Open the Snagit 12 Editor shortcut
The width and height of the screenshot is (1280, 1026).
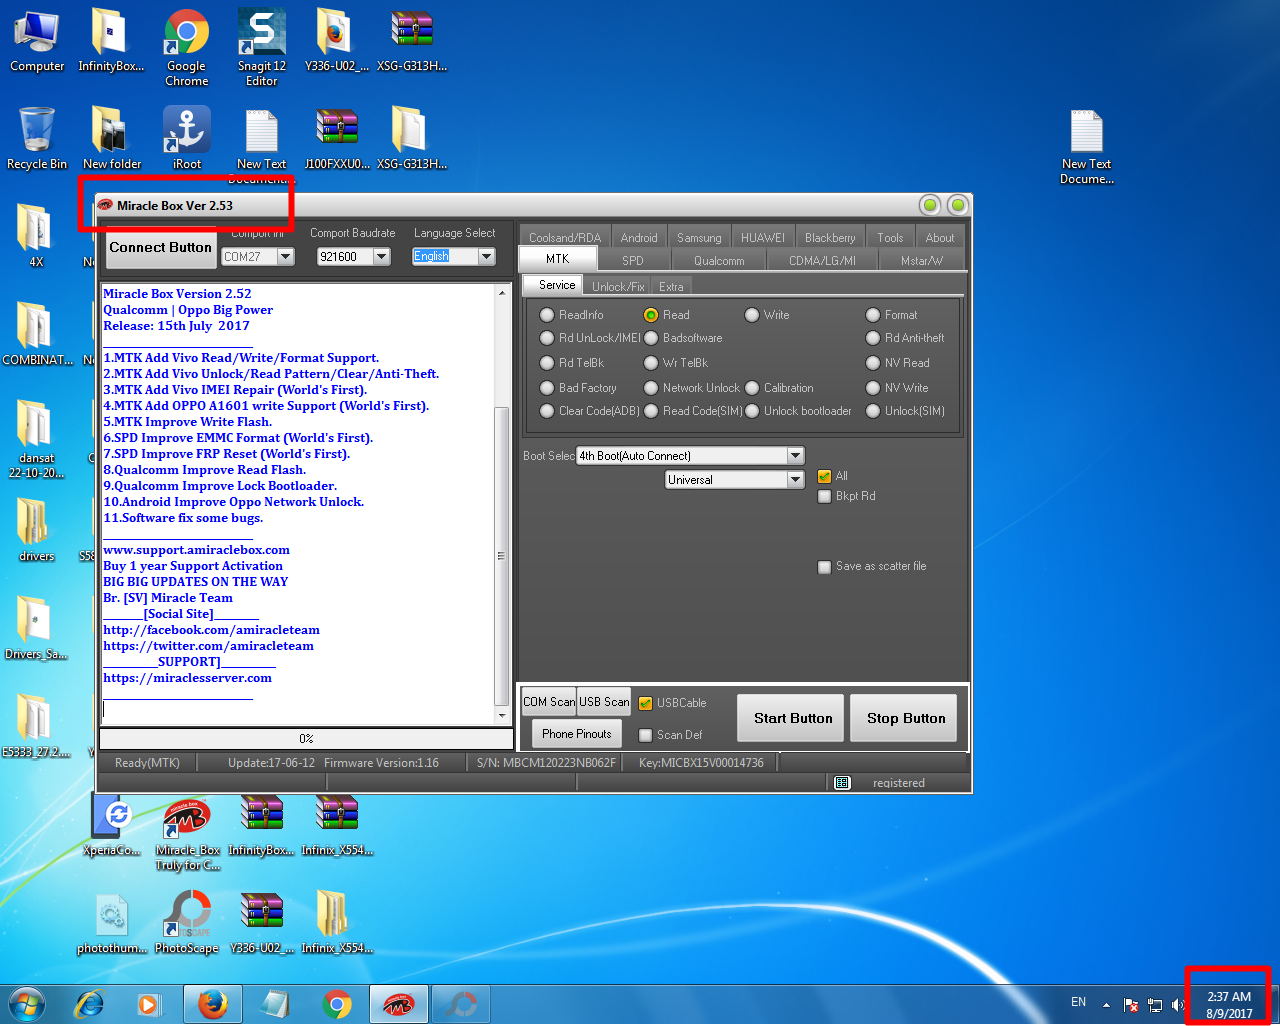coord(262,48)
